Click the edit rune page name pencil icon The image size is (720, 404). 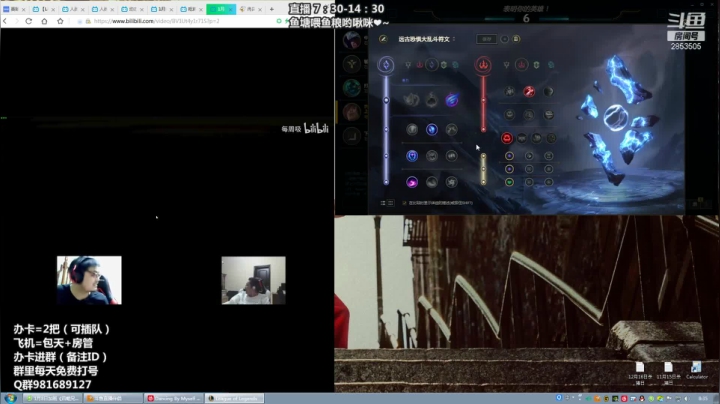[383, 39]
